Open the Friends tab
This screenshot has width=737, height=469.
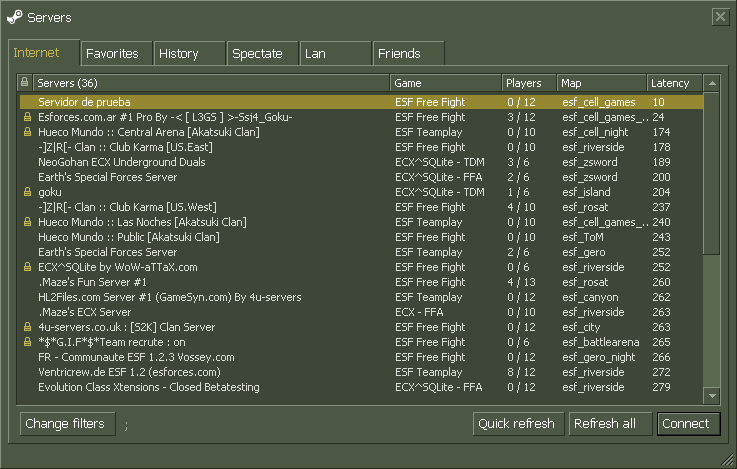pos(408,54)
